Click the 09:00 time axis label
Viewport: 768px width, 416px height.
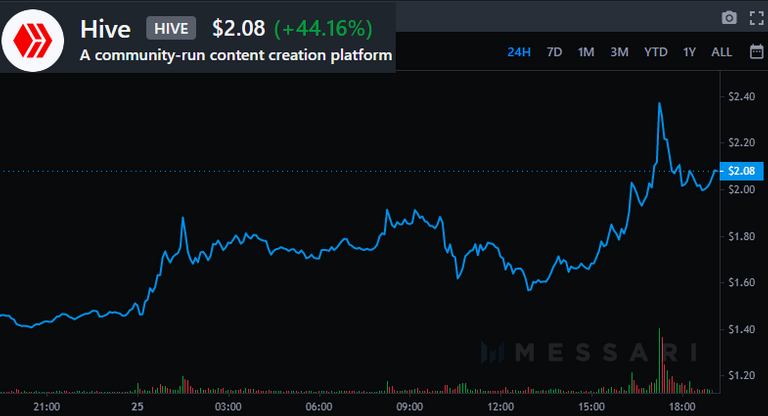coord(409,407)
